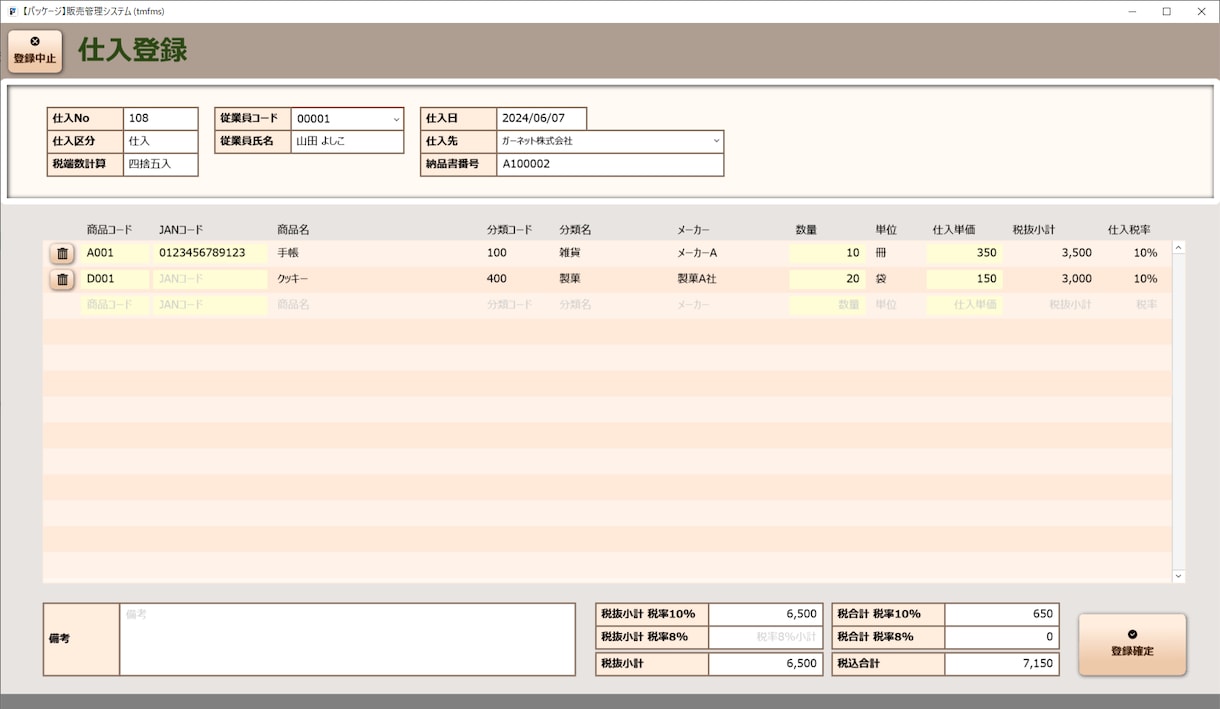Edit unit price 150 in the クッキー row
This screenshot has height=709, width=1220.
964,279
